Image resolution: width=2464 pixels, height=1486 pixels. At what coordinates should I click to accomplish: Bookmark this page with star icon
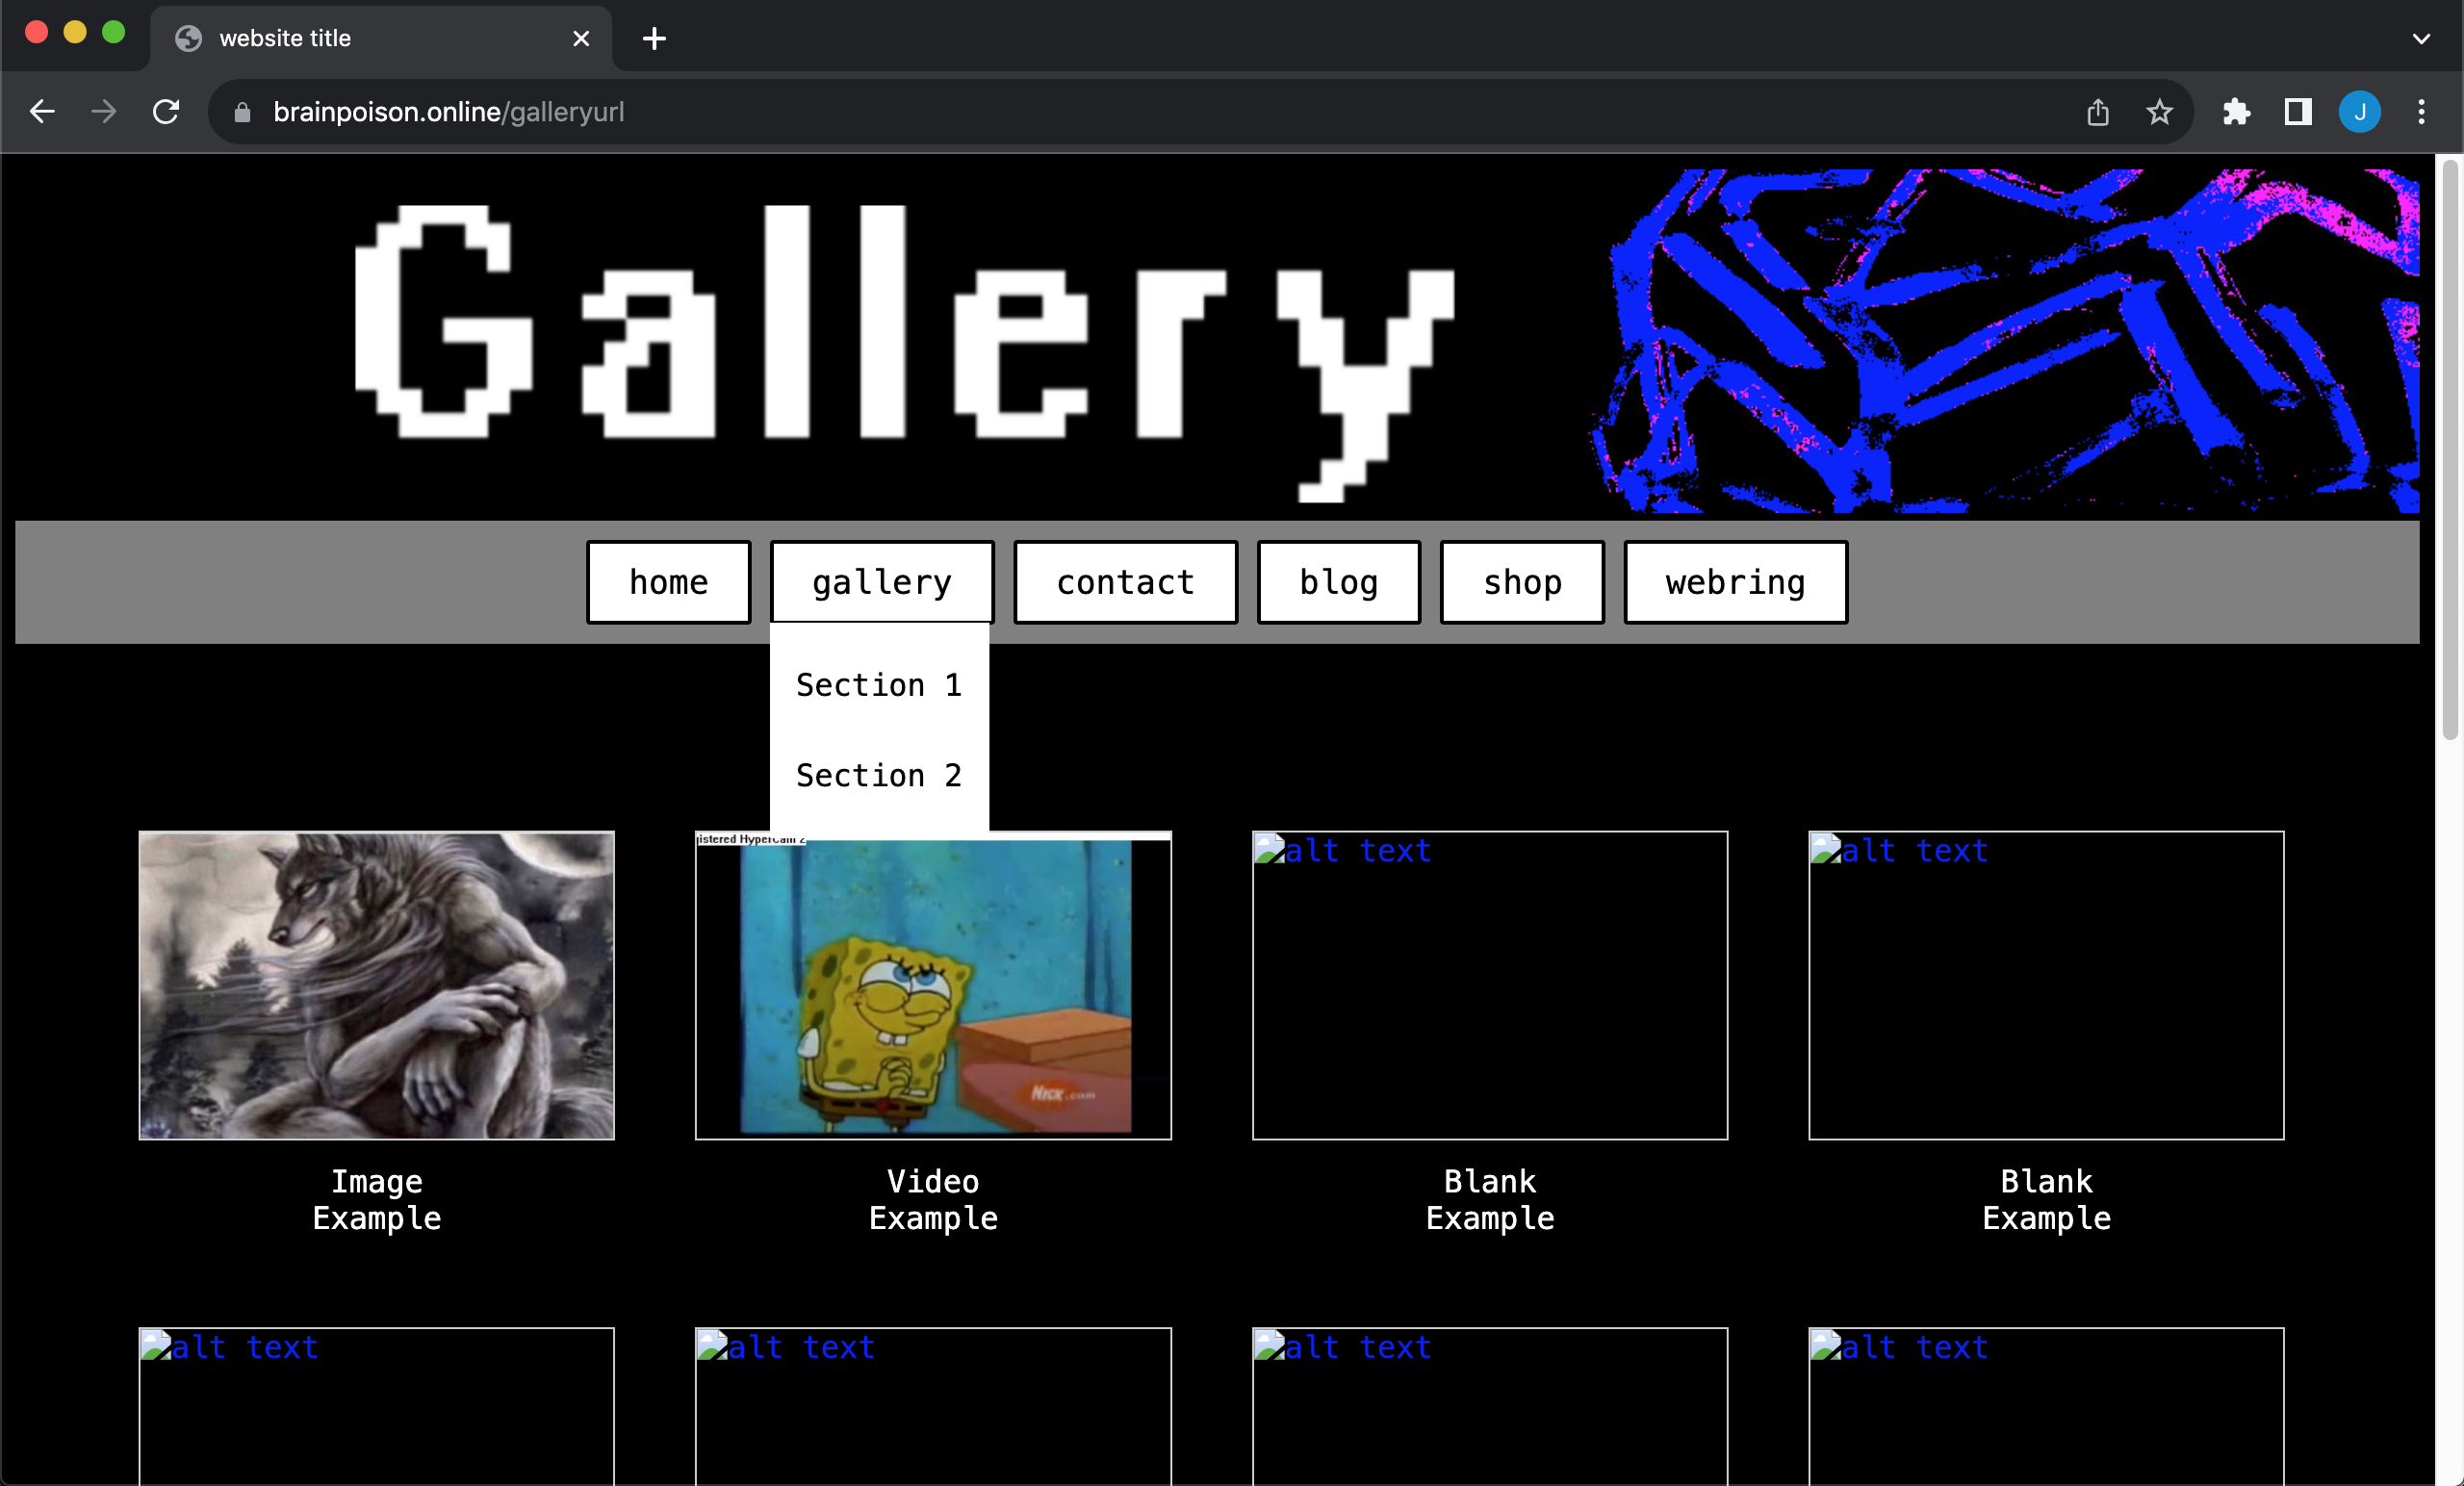(2159, 112)
